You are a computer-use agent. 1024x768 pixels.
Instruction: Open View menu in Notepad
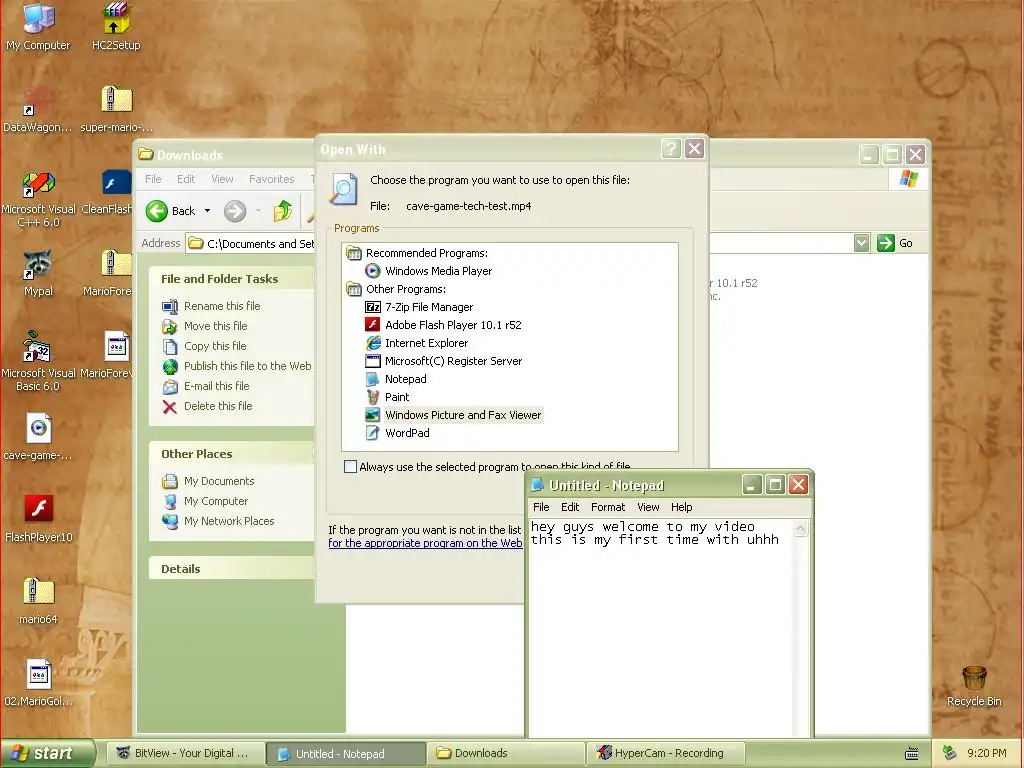(x=648, y=507)
